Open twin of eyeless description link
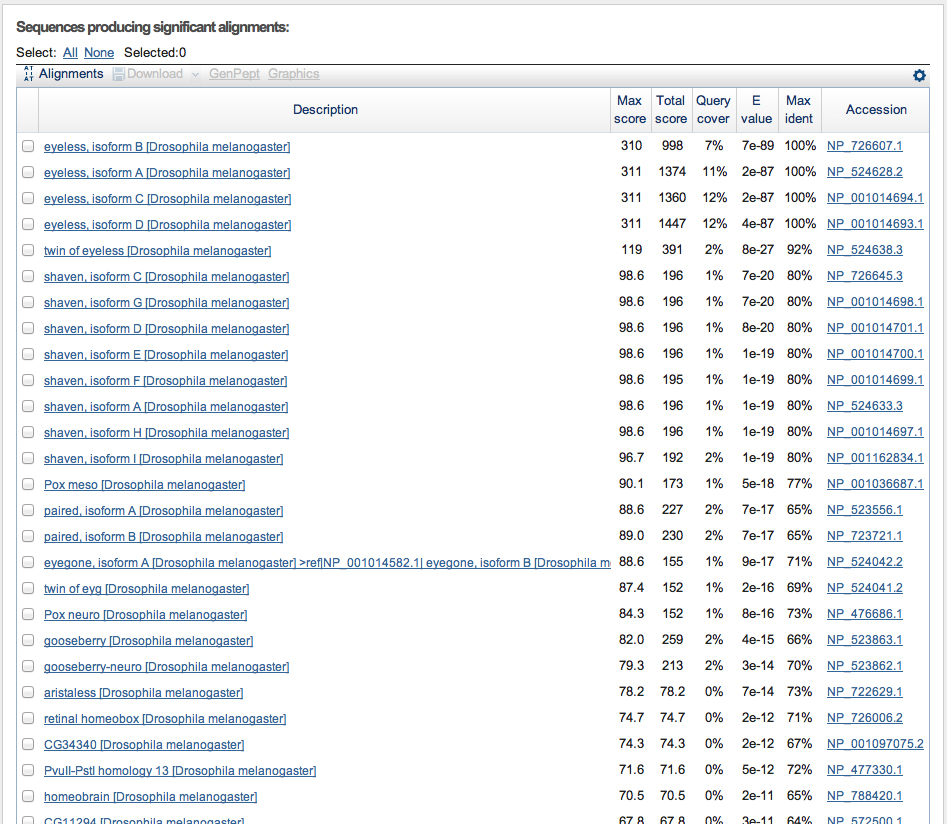The image size is (947, 824). (x=158, y=251)
